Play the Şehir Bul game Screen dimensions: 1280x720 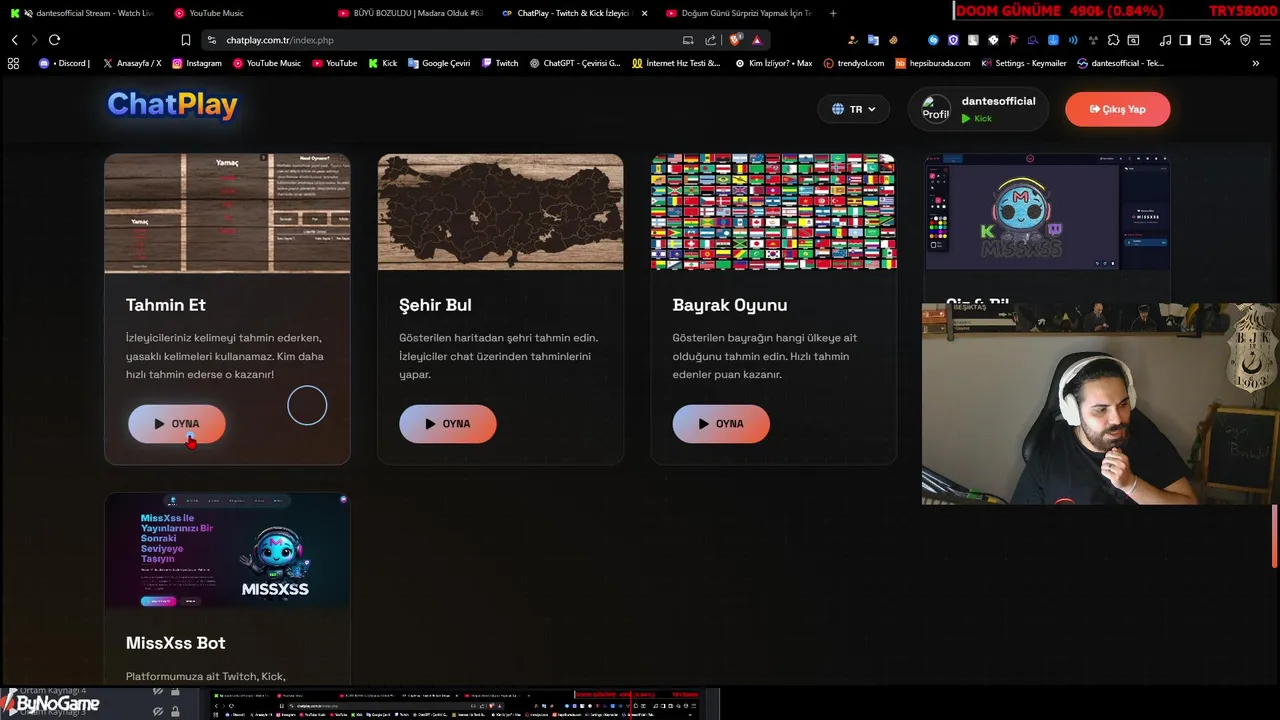(448, 423)
